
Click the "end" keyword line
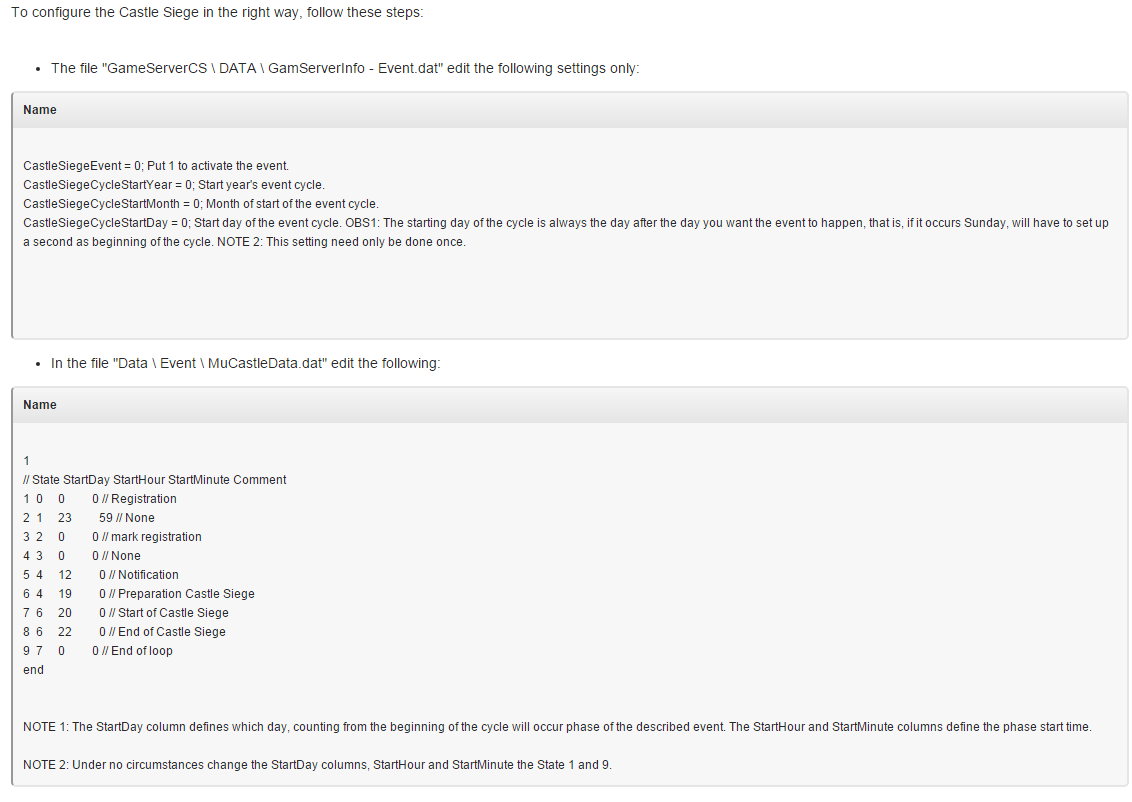point(33,670)
